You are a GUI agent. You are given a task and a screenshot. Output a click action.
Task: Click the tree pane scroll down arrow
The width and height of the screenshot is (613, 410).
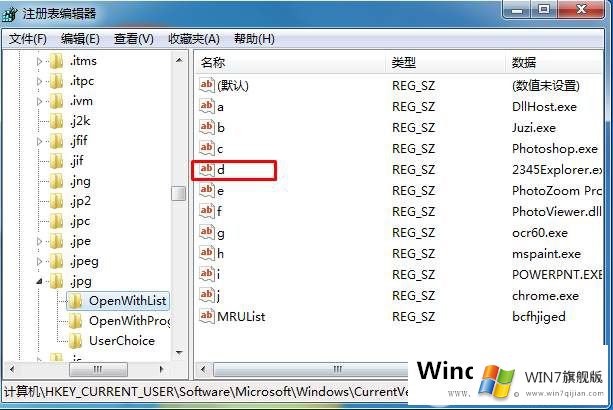[179, 353]
